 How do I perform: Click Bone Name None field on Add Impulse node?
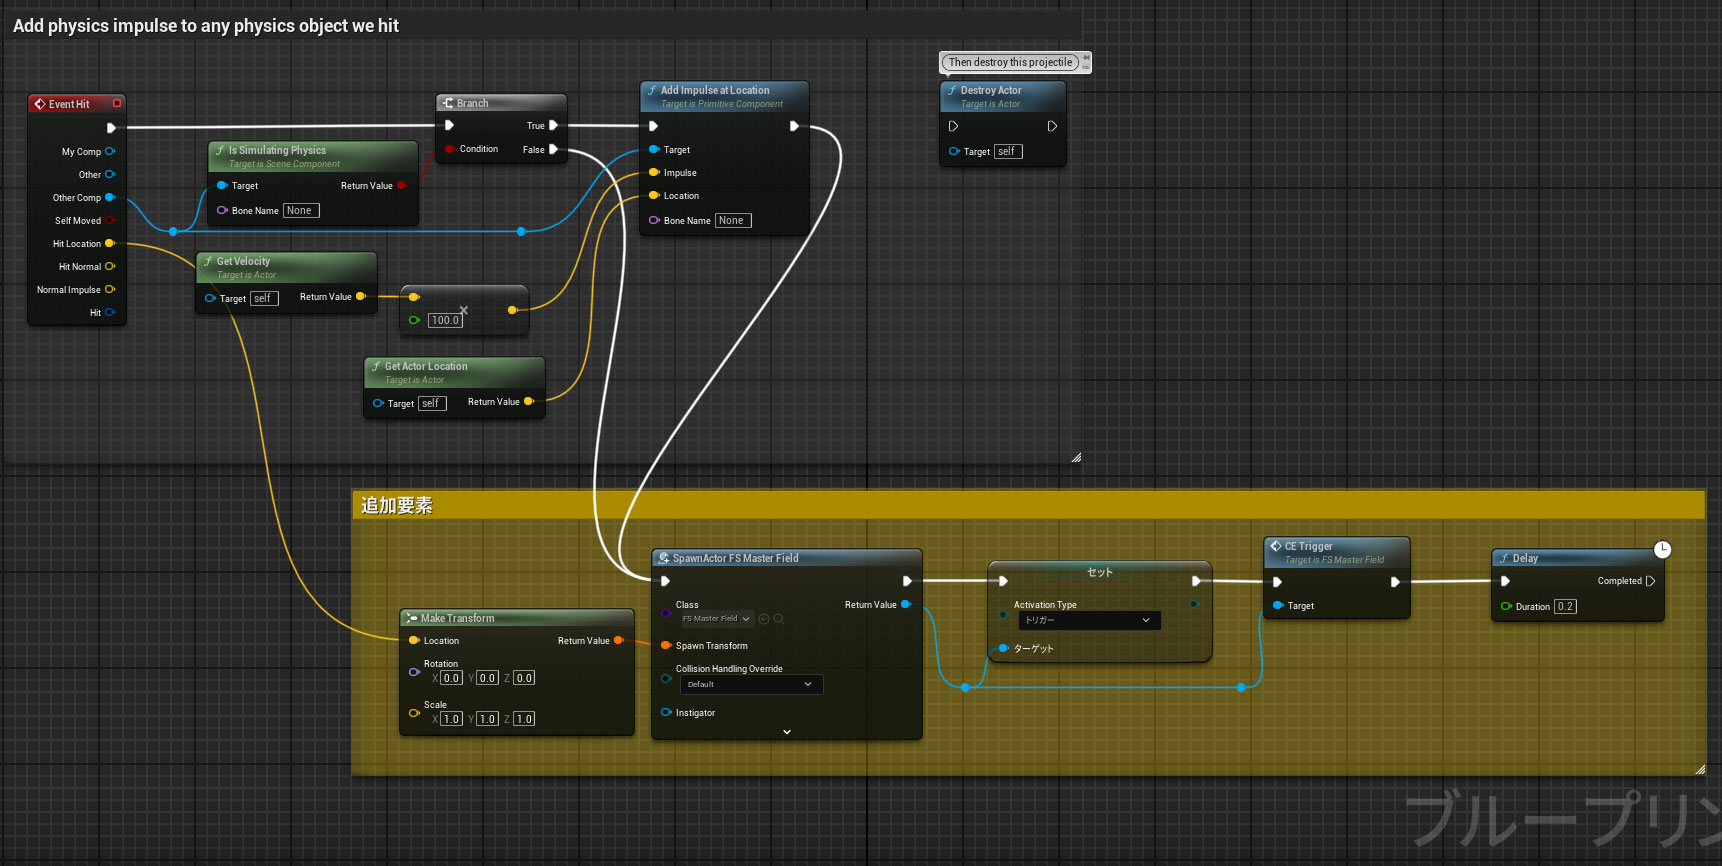tap(733, 220)
